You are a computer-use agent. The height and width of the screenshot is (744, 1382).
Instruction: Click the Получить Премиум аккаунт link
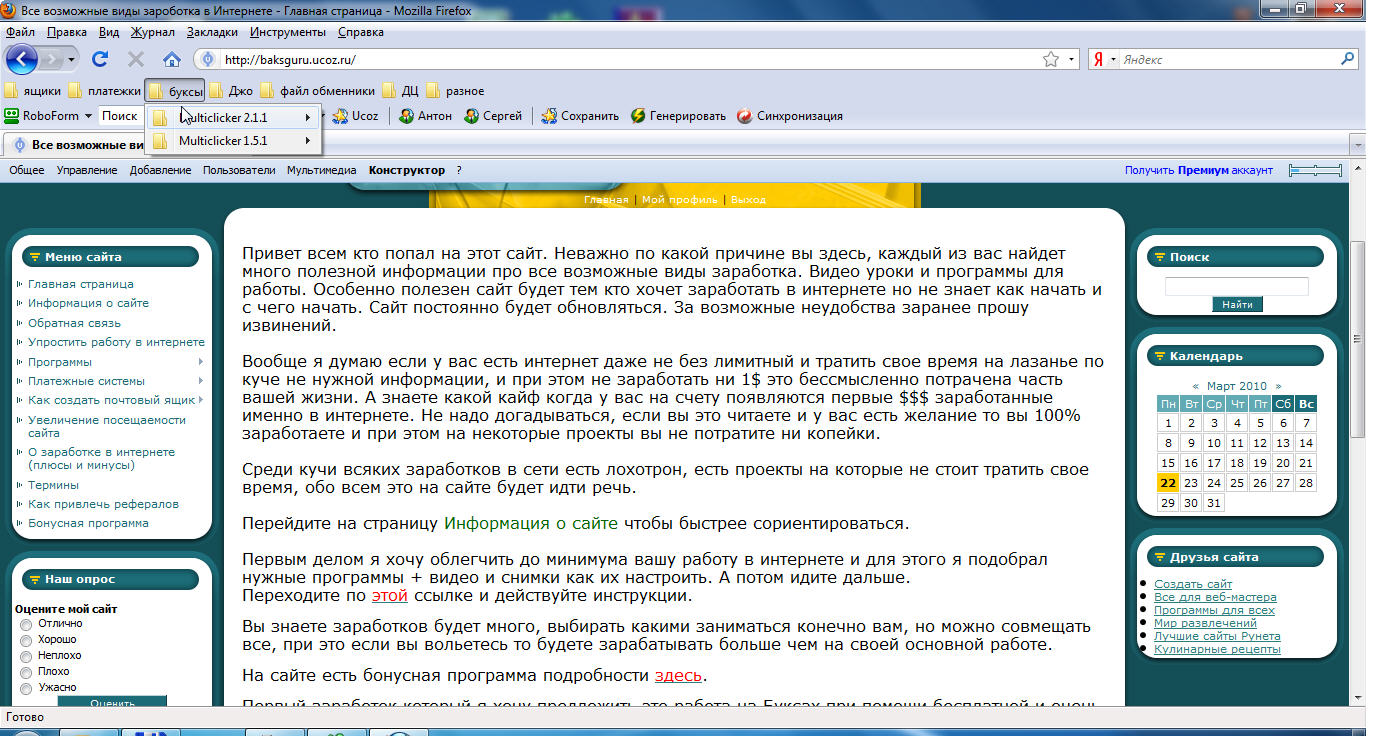(1199, 171)
